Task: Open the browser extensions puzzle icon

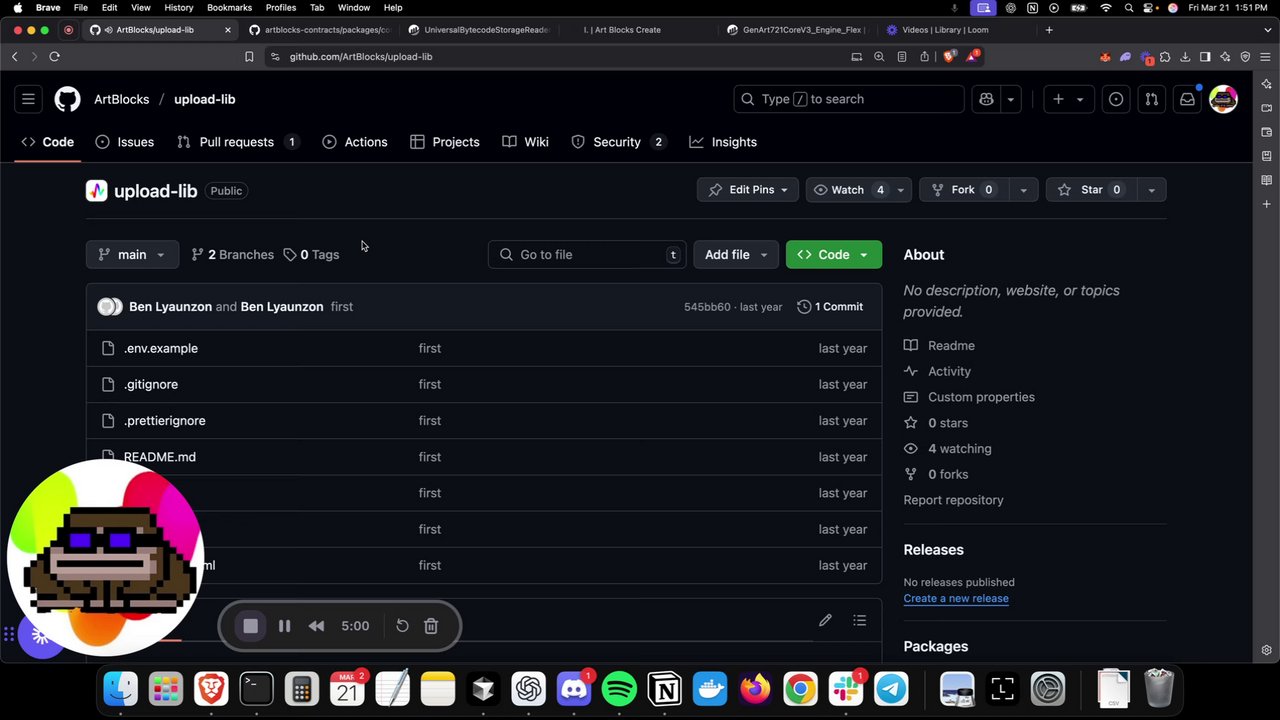Action: 1165,57
